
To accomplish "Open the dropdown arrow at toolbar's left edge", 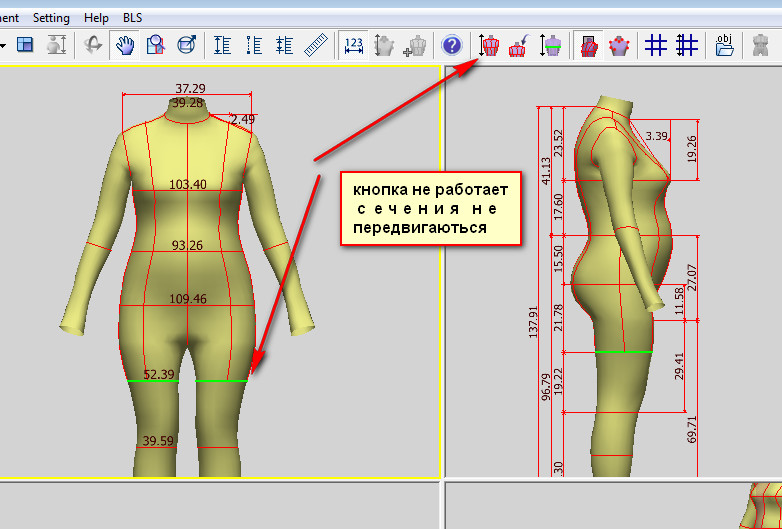I will point(4,45).
